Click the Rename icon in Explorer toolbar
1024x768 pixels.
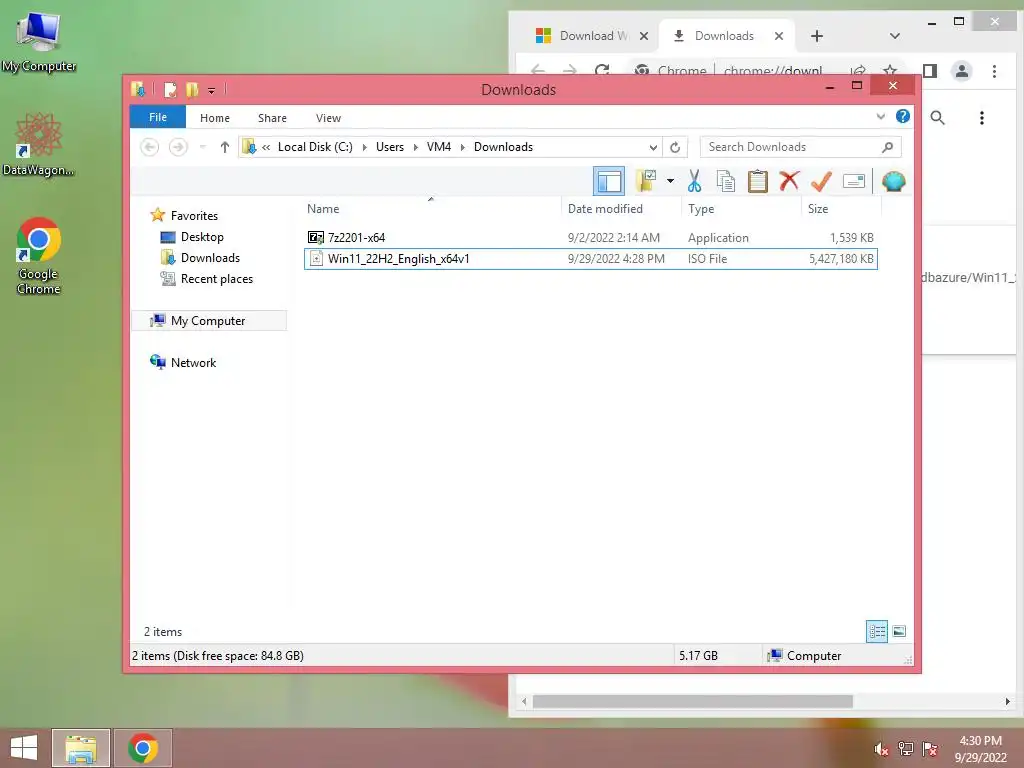point(854,182)
